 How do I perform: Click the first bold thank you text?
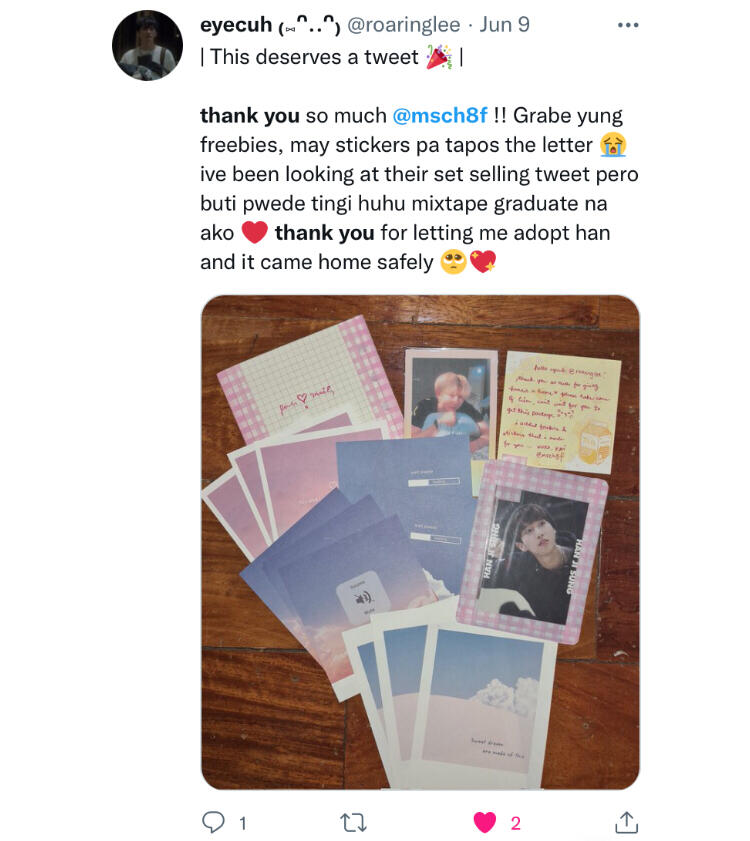250,115
